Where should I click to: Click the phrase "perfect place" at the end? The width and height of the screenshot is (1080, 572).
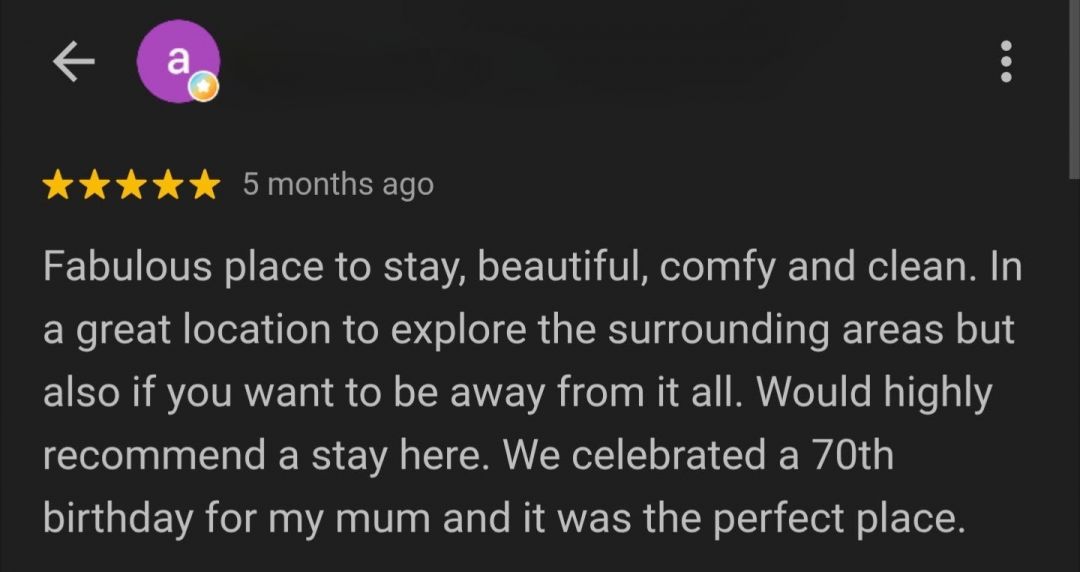click(x=838, y=520)
